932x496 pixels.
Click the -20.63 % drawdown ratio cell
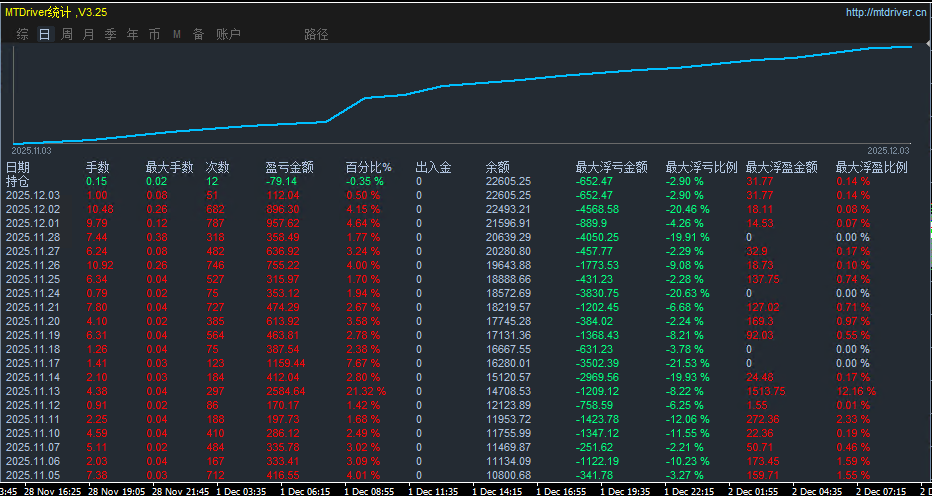tap(687, 293)
